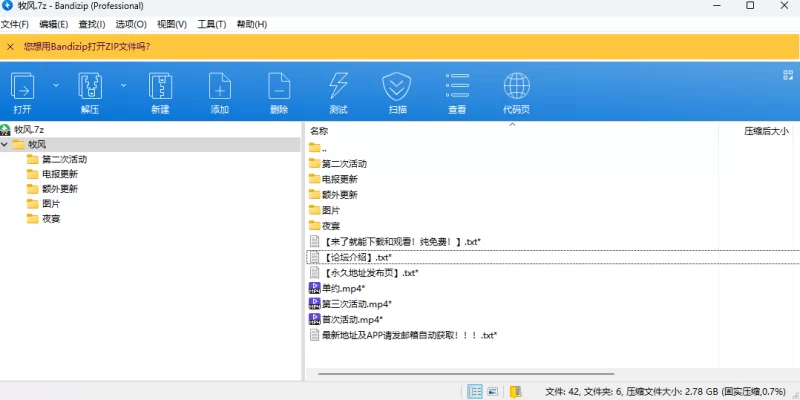Switch to details list view icon
Screen dimensions: 800x400
click(475, 391)
